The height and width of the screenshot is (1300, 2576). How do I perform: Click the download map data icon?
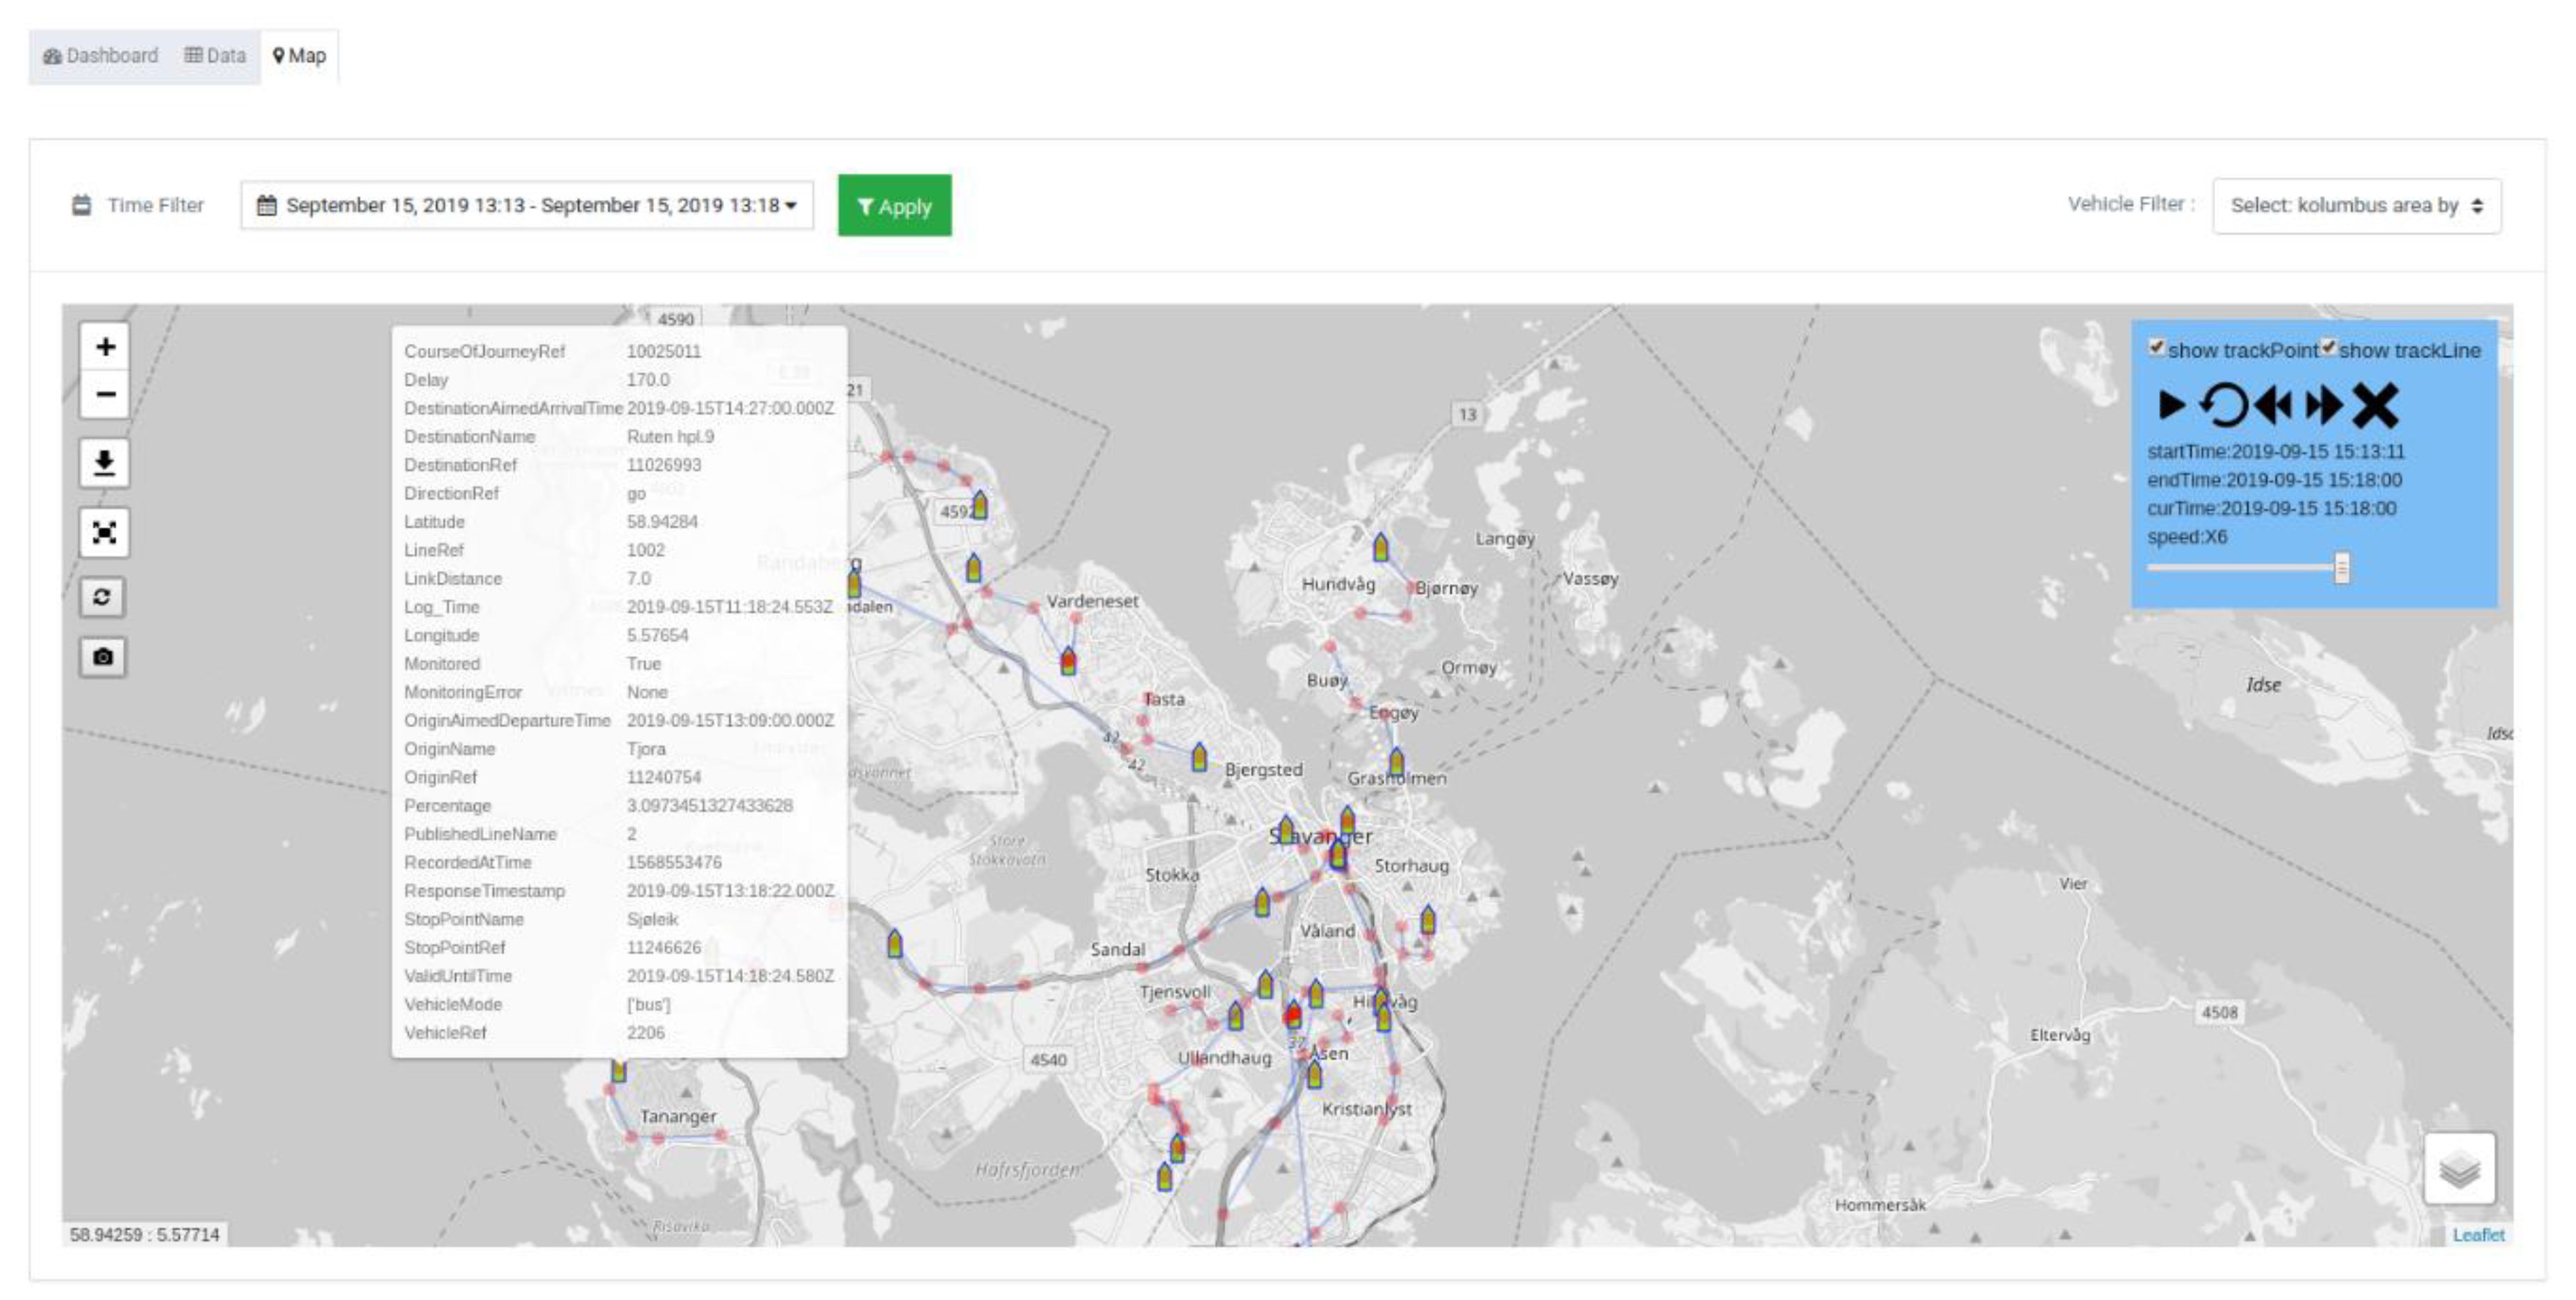[104, 463]
